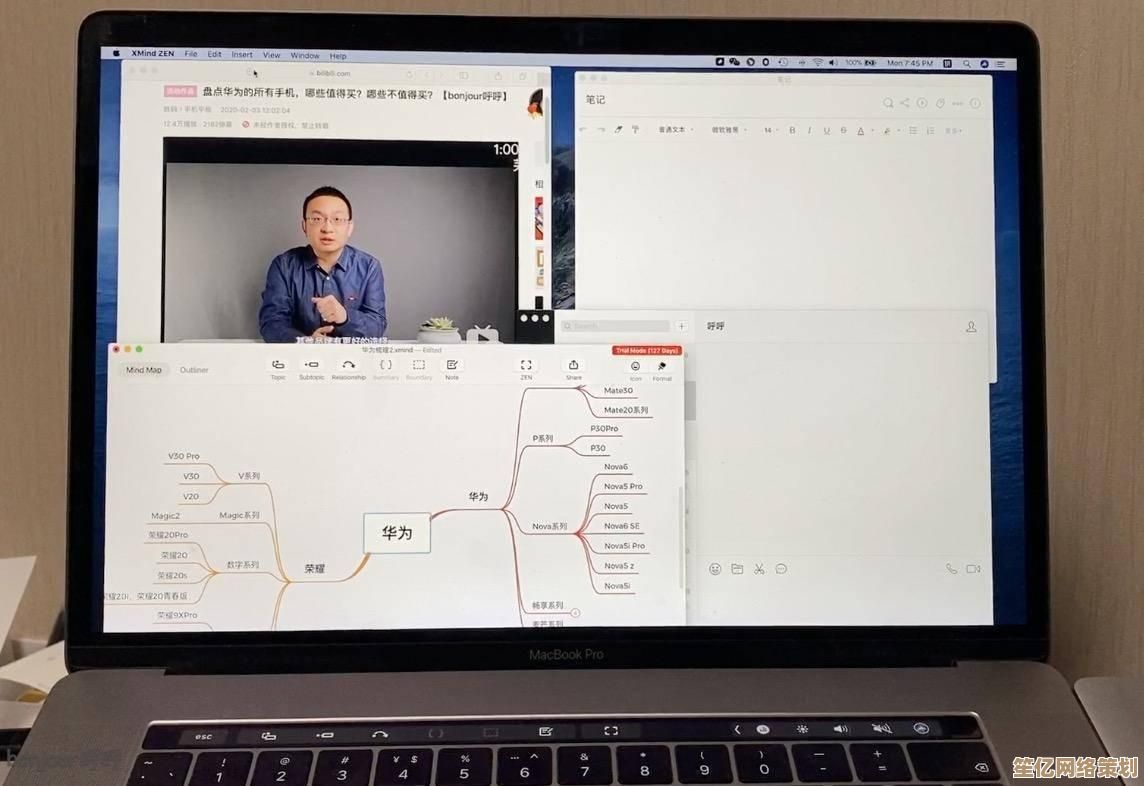Toggle underline in the note toolbar
The height and width of the screenshot is (786, 1144).
[827, 131]
